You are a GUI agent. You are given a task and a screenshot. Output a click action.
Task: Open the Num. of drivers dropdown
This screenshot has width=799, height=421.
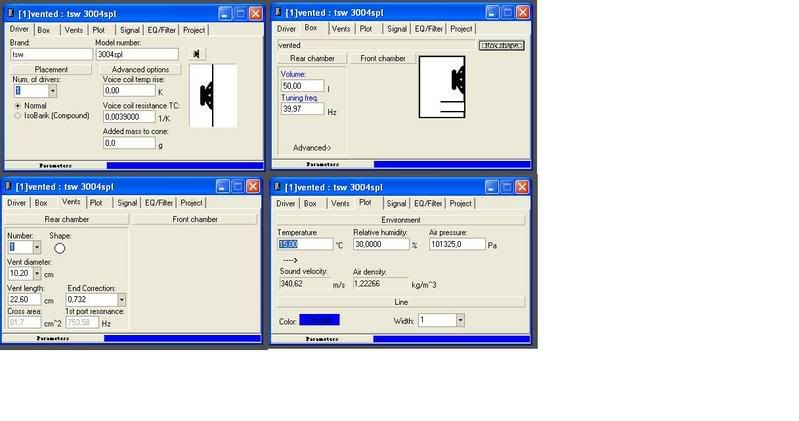[52, 91]
